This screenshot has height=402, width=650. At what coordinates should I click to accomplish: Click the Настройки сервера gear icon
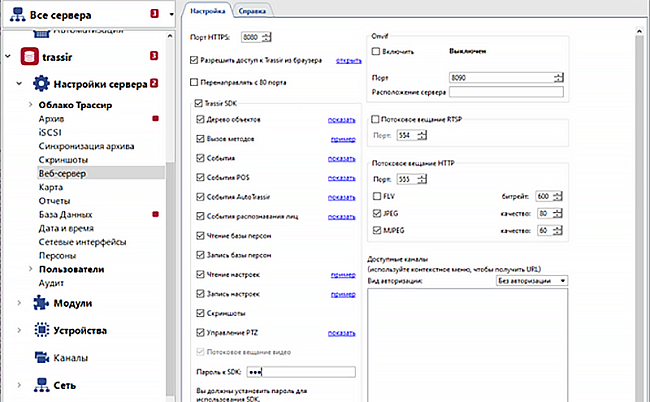click(x=41, y=83)
